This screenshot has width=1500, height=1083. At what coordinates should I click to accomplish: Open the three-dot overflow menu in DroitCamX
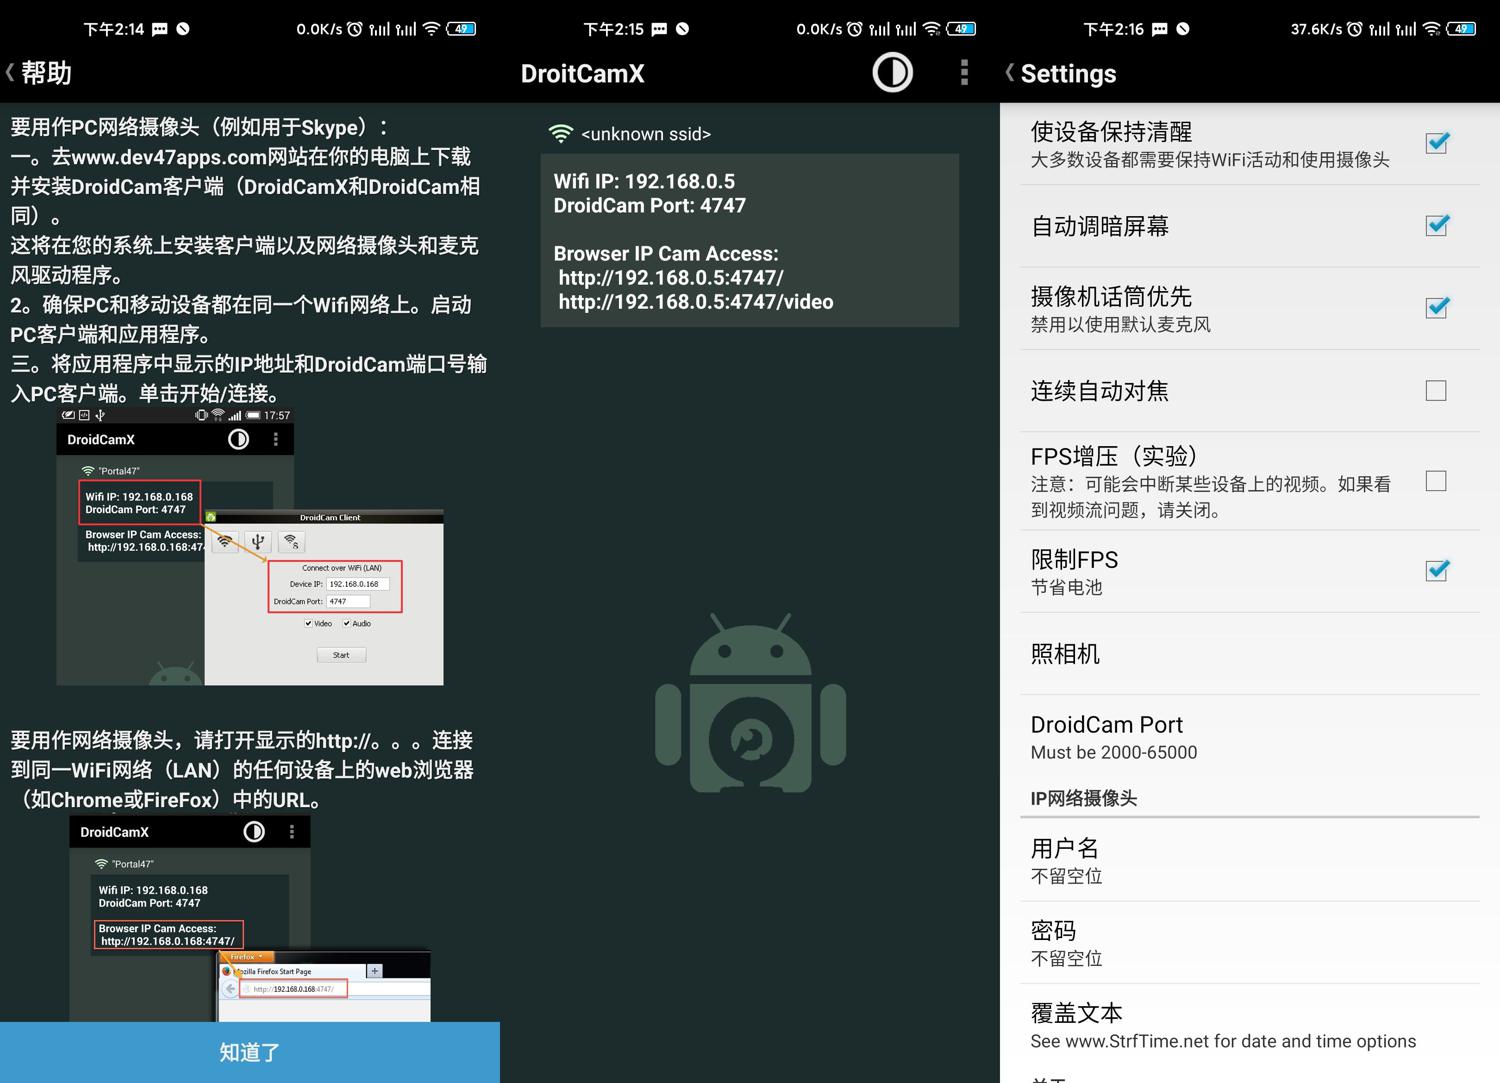click(964, 73)
